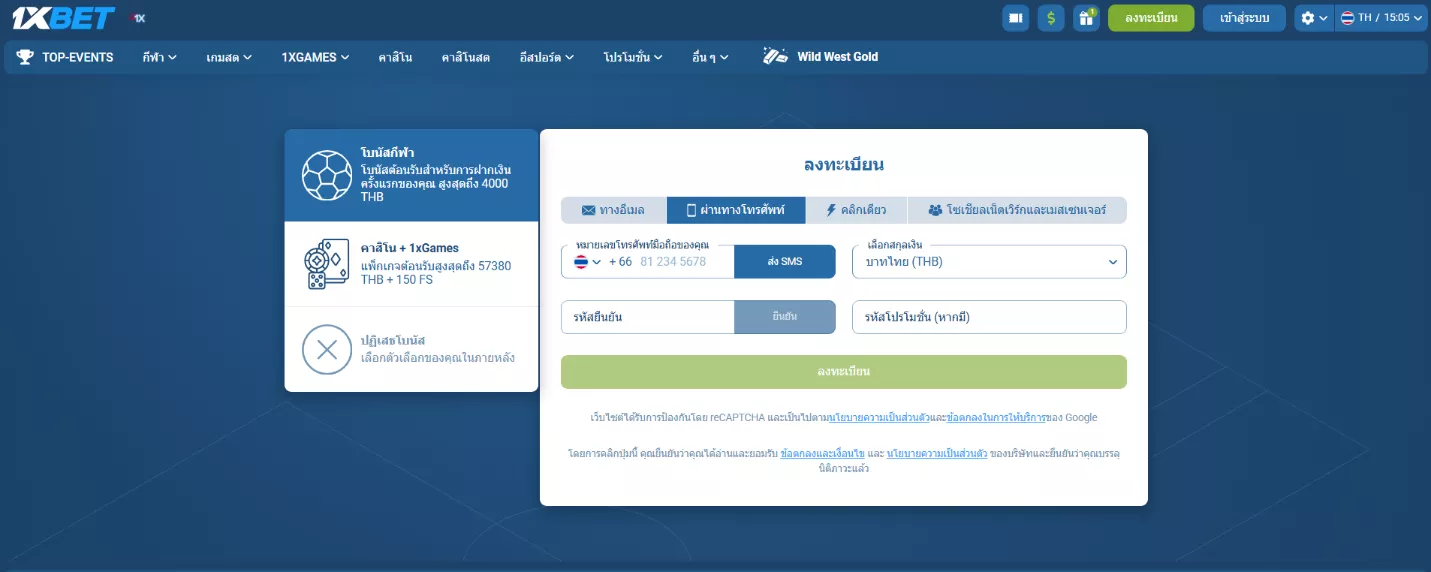Open ข้อตกลงและเงื่อนไข terms link
This screenshot has height=572, width=1431.
823,454
